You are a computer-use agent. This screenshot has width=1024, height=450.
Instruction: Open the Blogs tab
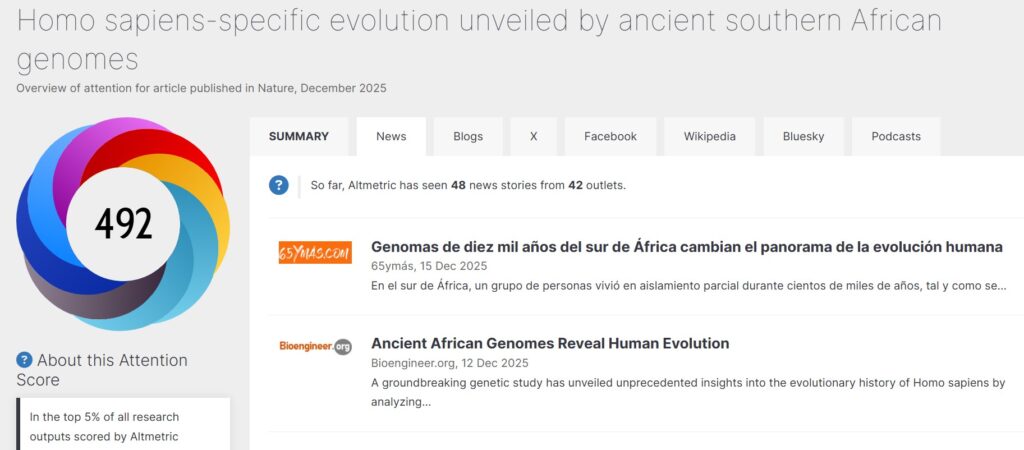(468, 137)
